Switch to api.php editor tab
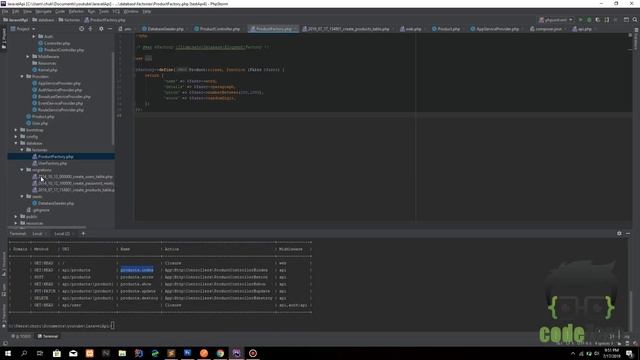This screenshot has height=360, width=640. click(582, 29)
